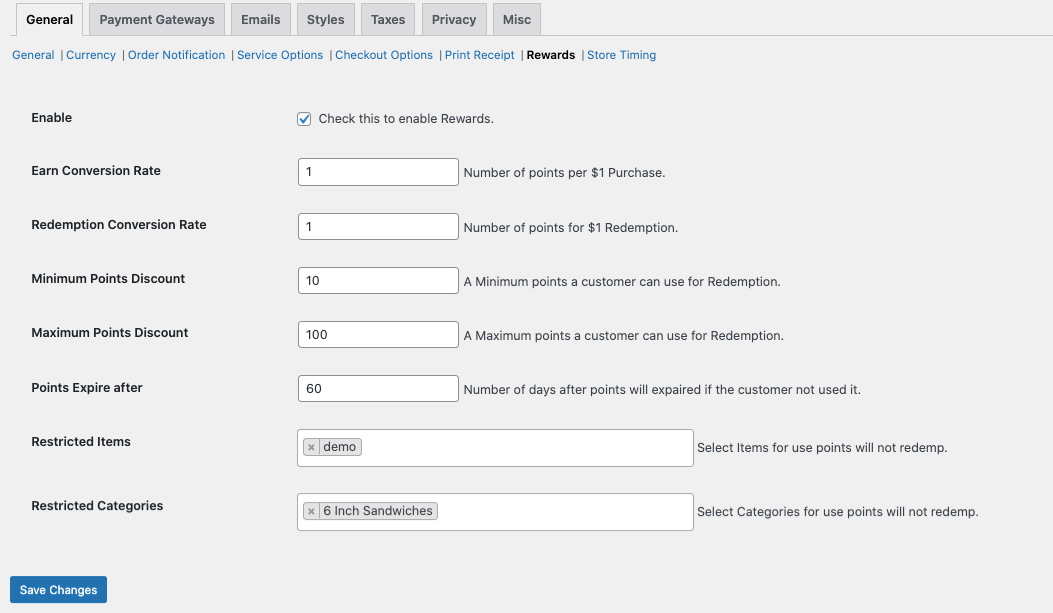Viewport: 1053px width, 613px height.
Task: Switch to the Payment Gateways tab
Action: 157,20
